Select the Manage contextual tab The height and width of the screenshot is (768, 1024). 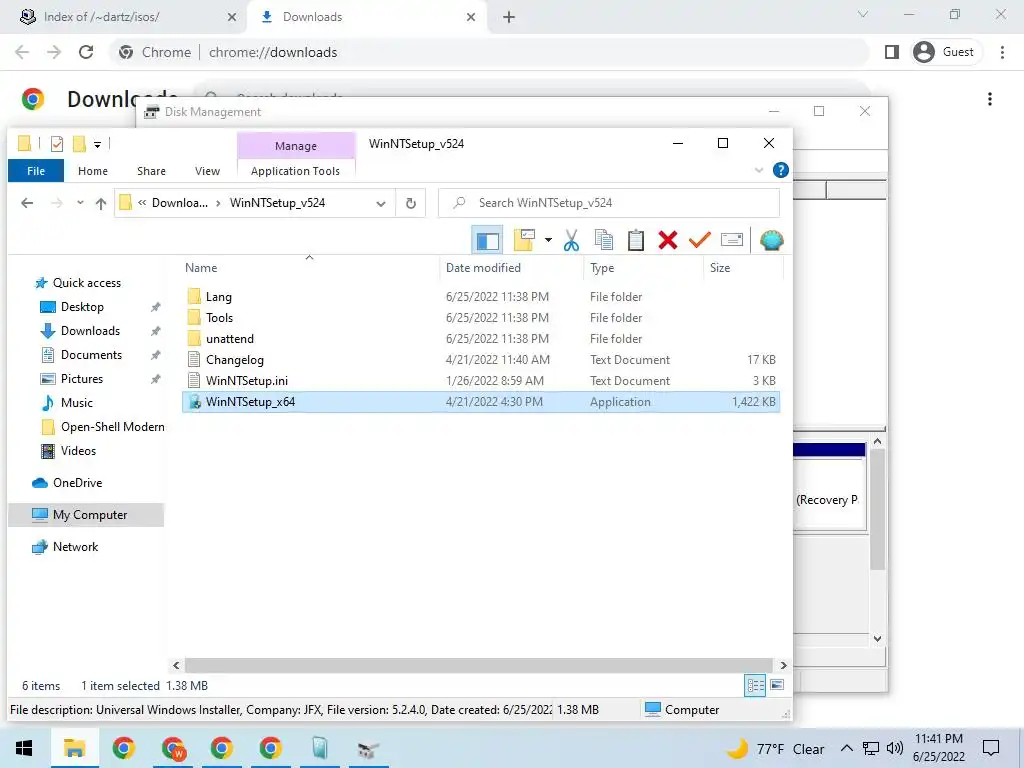[x=296, y=146]
